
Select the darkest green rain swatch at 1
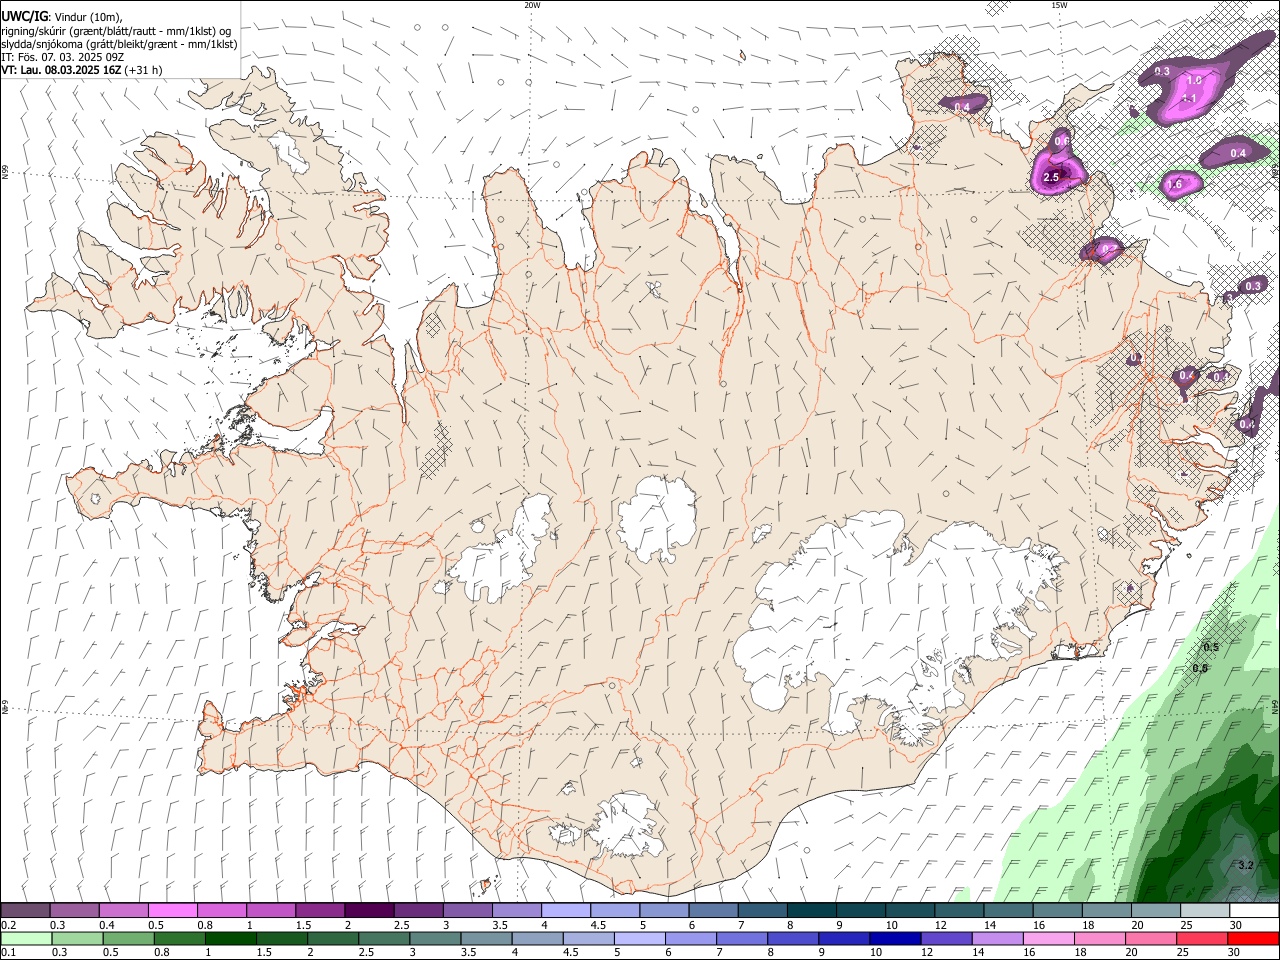(x=230, y=938)
